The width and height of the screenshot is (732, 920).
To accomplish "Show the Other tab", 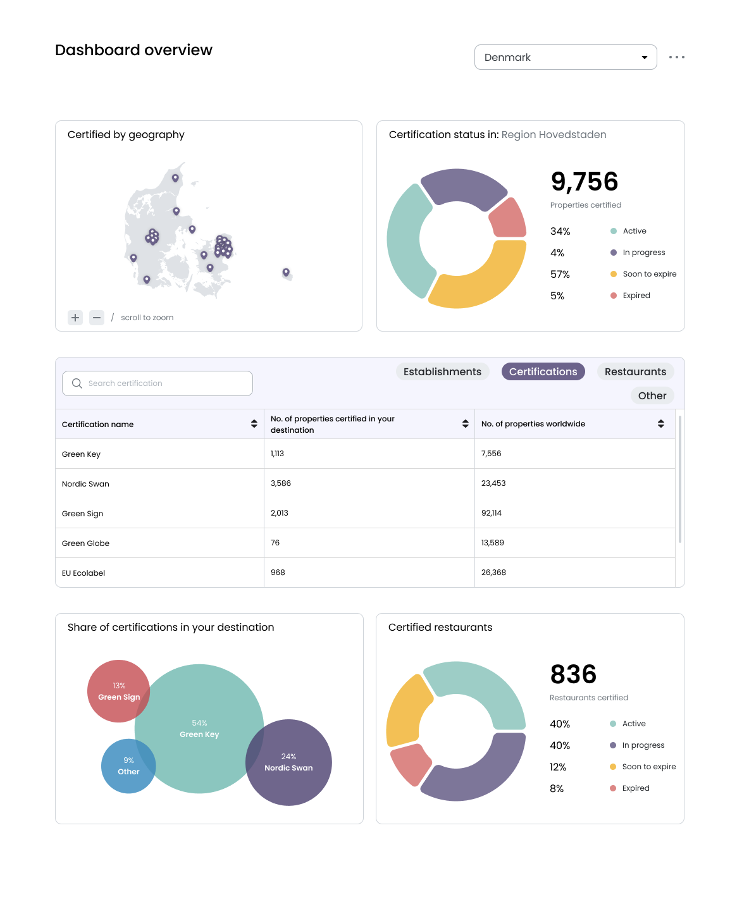I will pyautogui.click(x=652, y=395).
